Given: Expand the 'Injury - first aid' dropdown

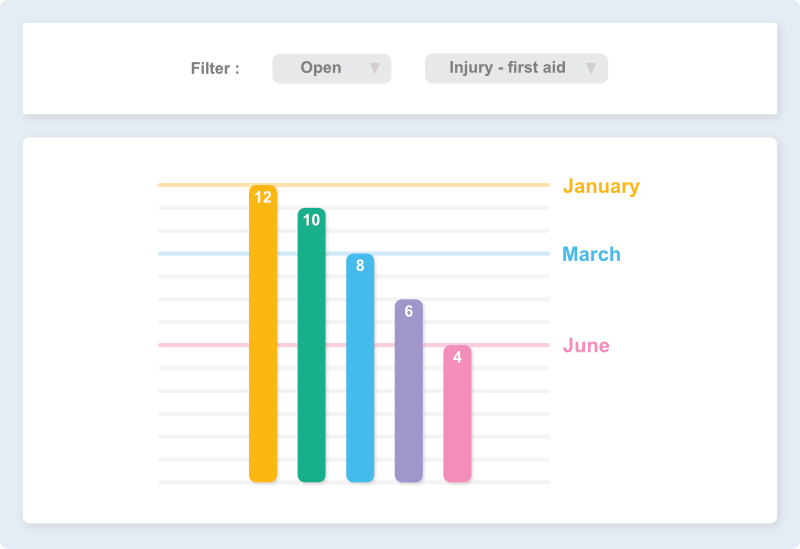Looking at the screenshot, I should [x=515, y=68].
